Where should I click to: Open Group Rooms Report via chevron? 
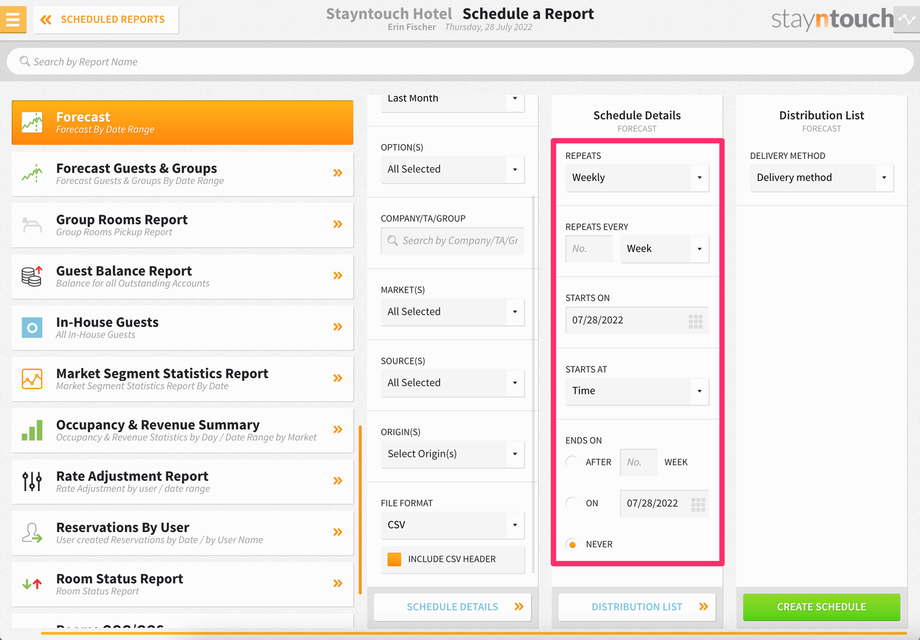coord(338,224)
